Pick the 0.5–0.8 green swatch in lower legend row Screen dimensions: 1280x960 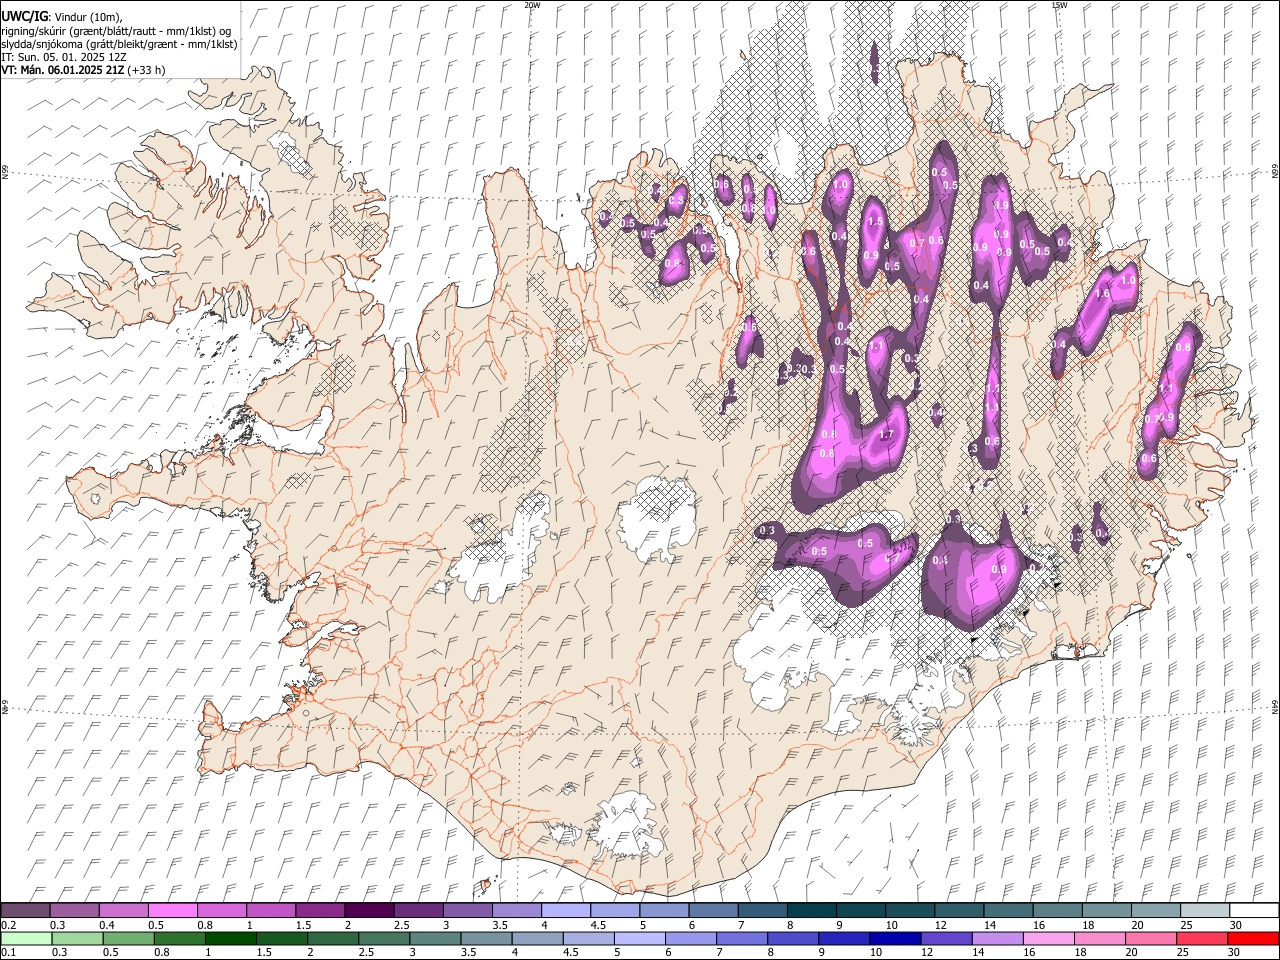click(x=128, y=939)
